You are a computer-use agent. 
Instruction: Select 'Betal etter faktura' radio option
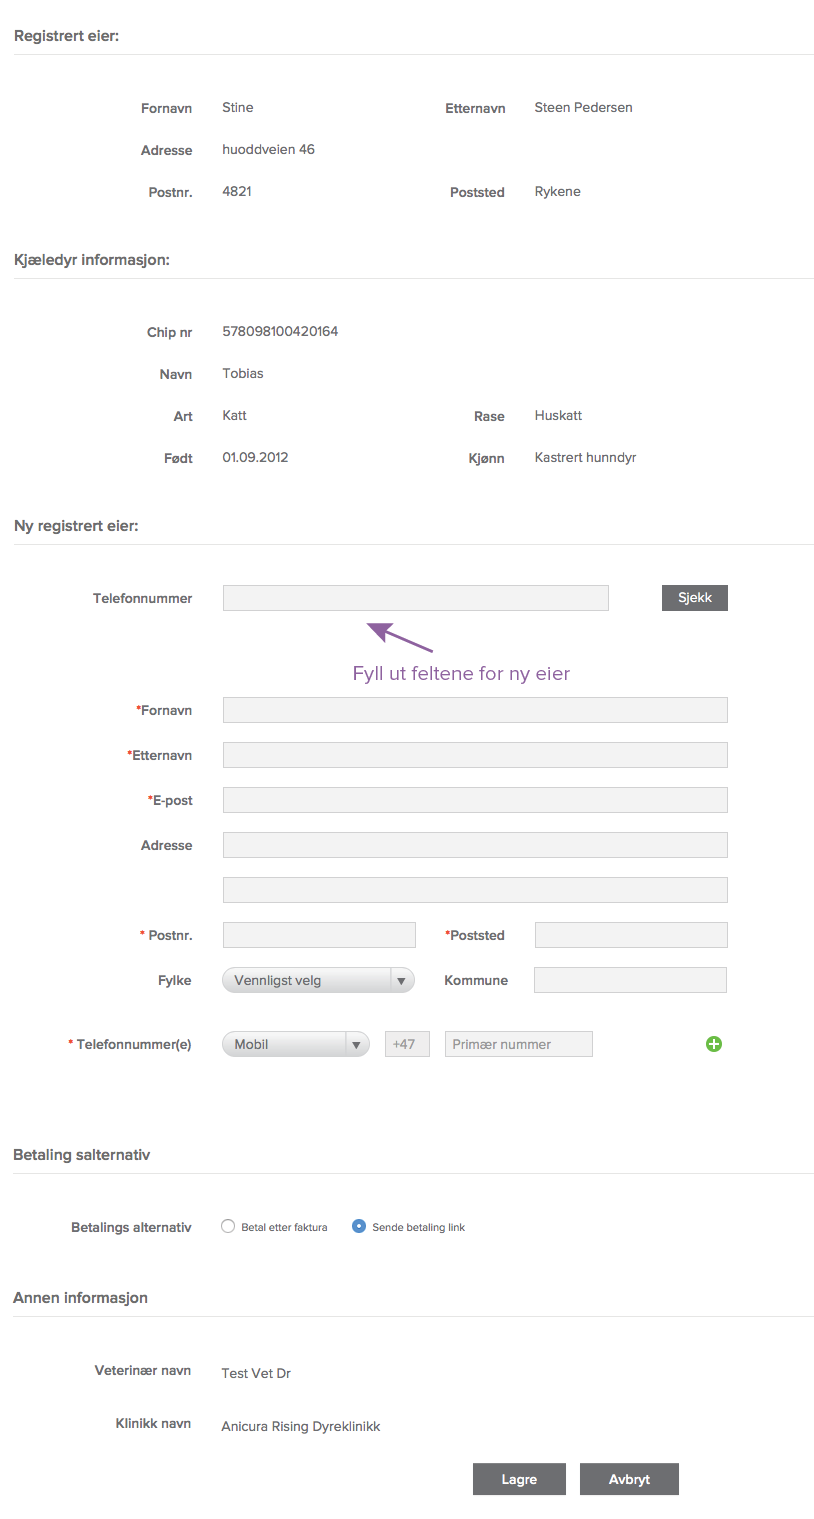click(228, 1227)
